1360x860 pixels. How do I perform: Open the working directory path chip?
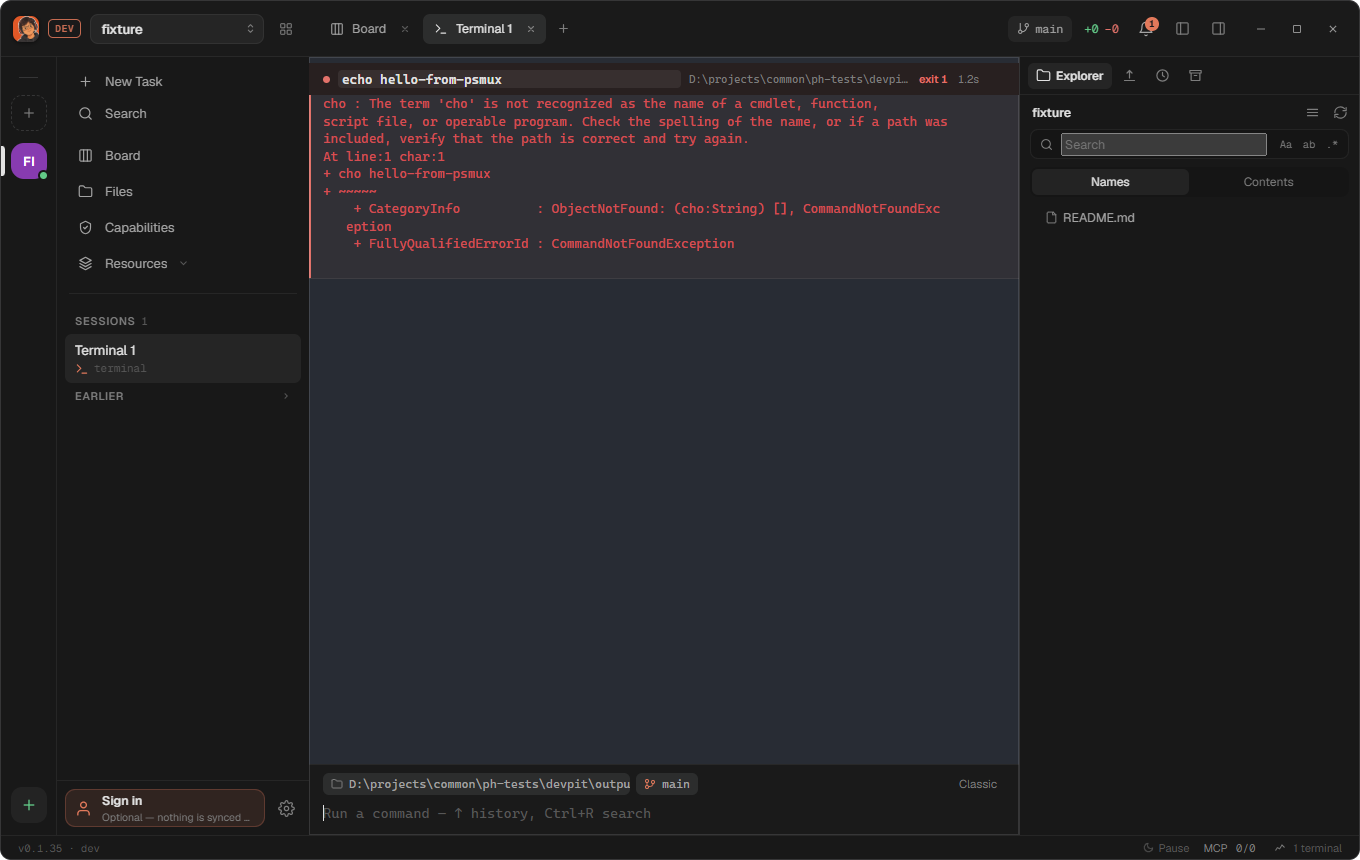[477, 784]
